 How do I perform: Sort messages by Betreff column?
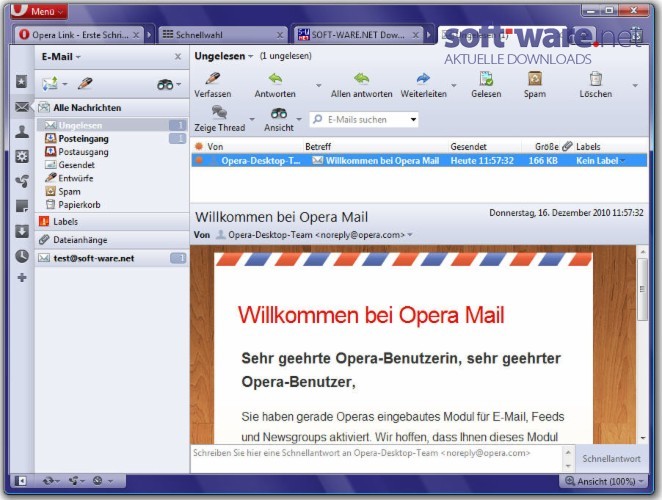[375, 147]
